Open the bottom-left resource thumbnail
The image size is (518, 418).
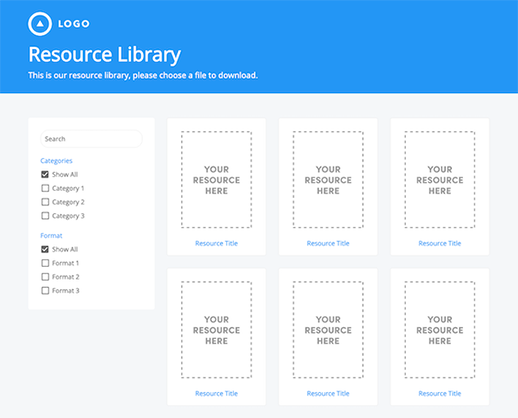(x=216, y=330)
